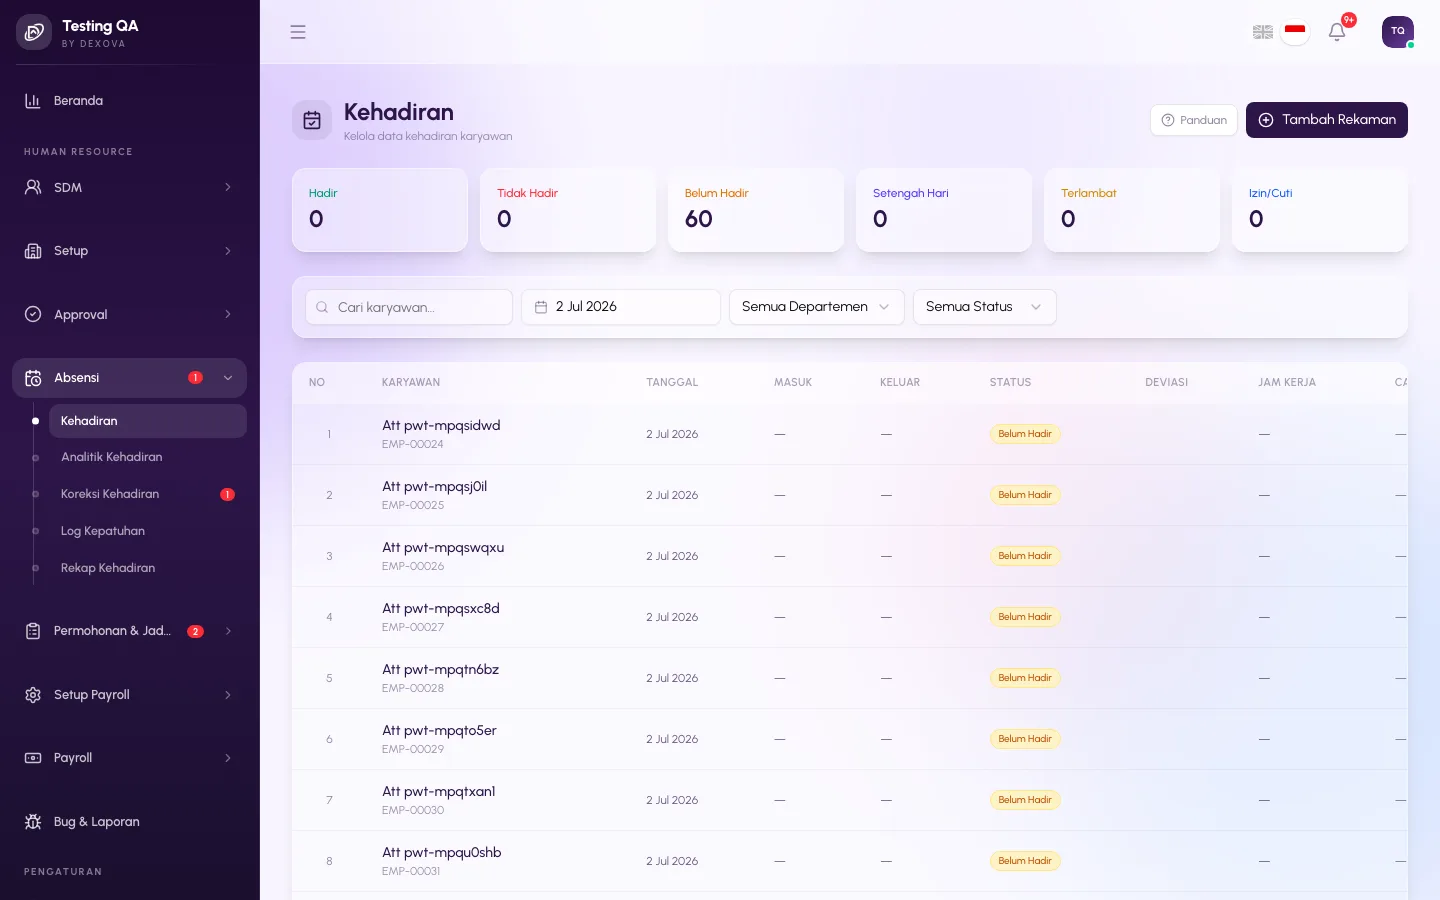Click the Payroll money icon

[33, 758]
